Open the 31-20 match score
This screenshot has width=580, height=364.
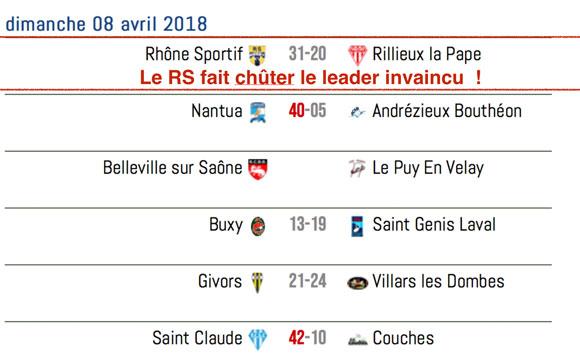(307, 54)
